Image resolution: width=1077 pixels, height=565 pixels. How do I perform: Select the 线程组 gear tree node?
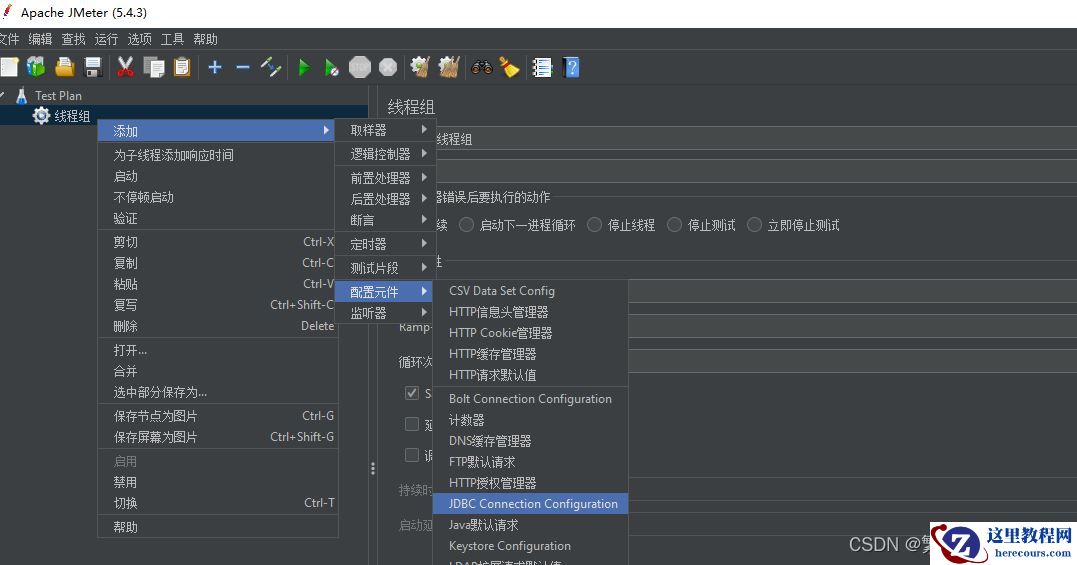62,115
